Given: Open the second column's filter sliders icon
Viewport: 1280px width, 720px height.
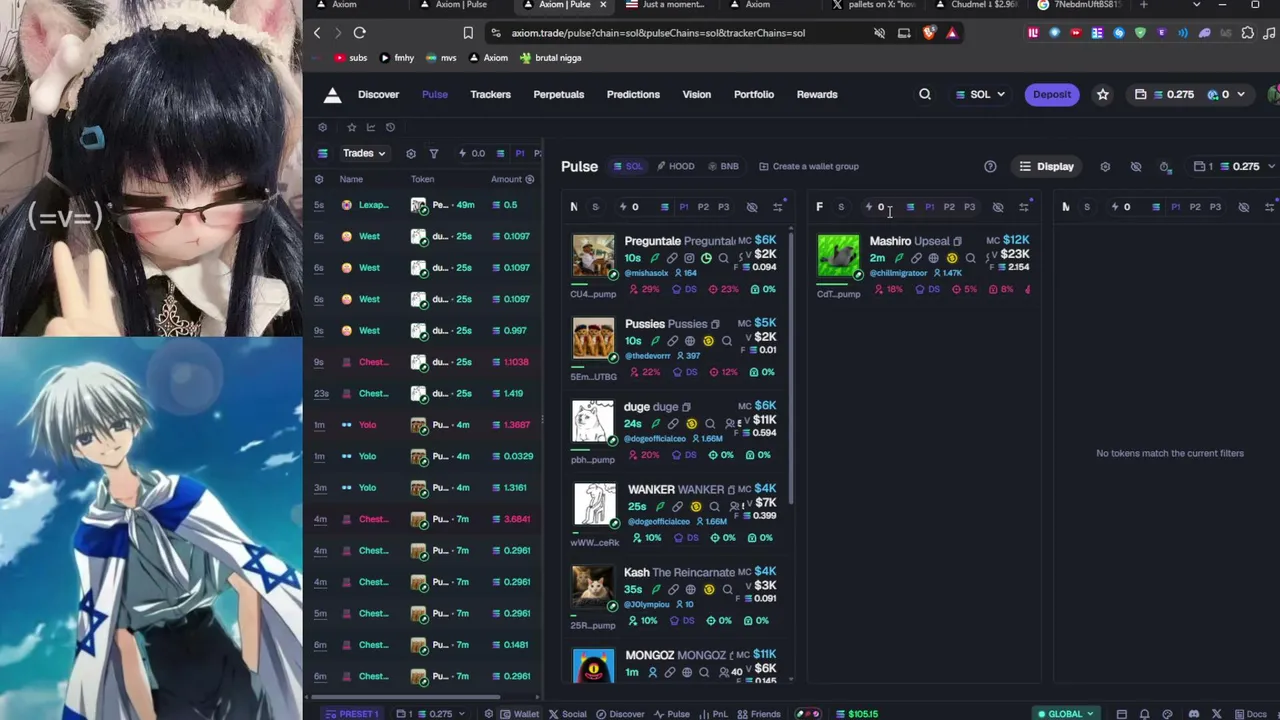Looking at the screenshot, I should click(1024, 207).
